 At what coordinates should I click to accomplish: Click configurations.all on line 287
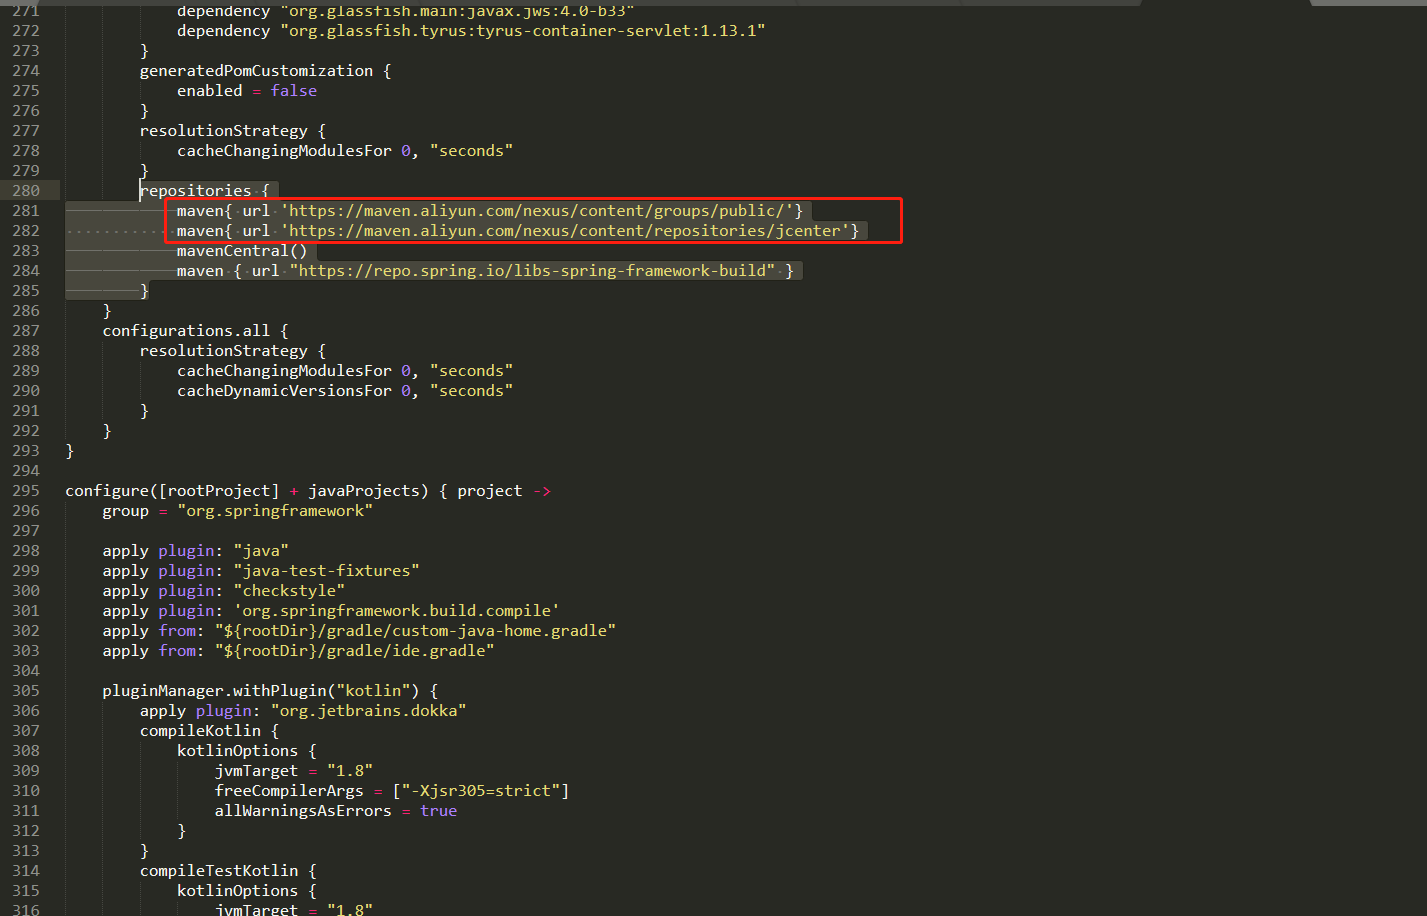tap(186, 331)
